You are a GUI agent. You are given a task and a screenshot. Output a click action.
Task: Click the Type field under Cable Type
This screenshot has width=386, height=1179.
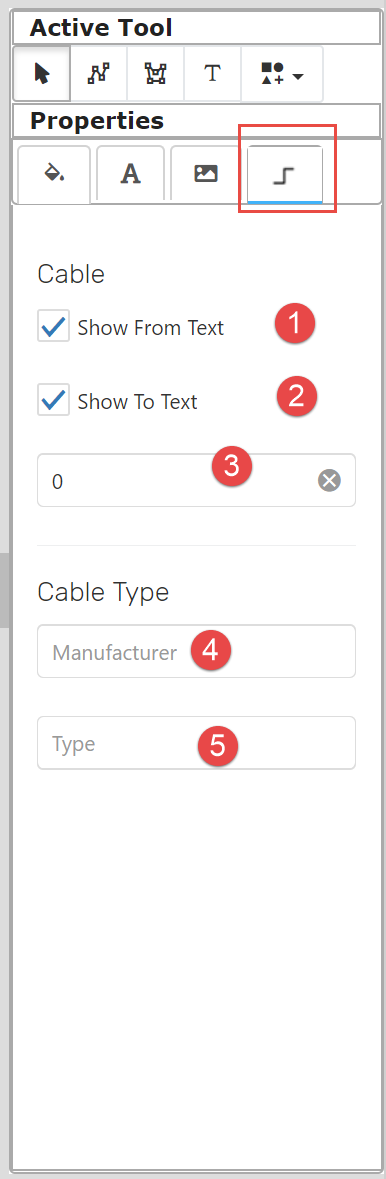(x=196, y=743)
